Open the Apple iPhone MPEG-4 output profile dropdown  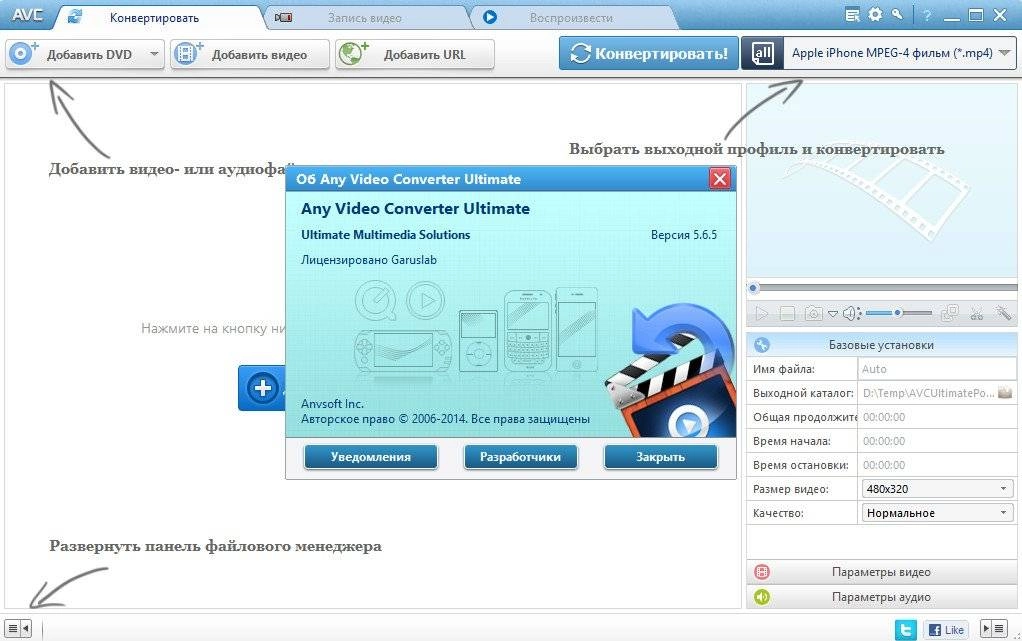899,53
